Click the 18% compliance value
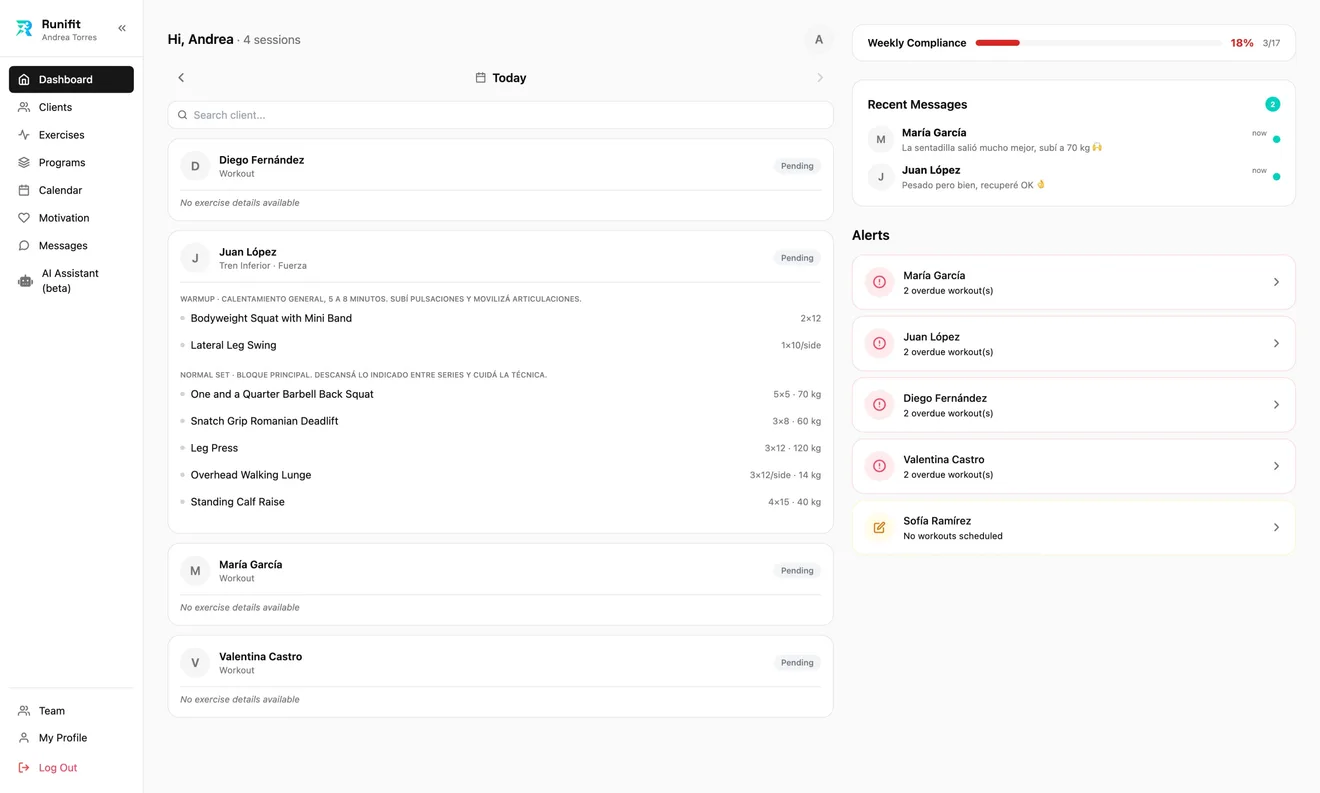Viewport: 1320px width, 793px height. click(x=1242, y=43)
